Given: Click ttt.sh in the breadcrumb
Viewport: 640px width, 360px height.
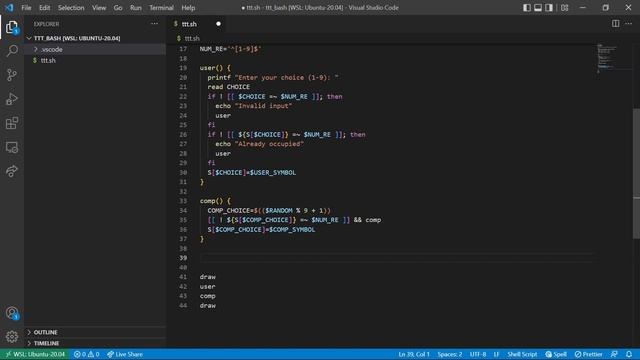Looking at the screenshot, I should point(192,38).
